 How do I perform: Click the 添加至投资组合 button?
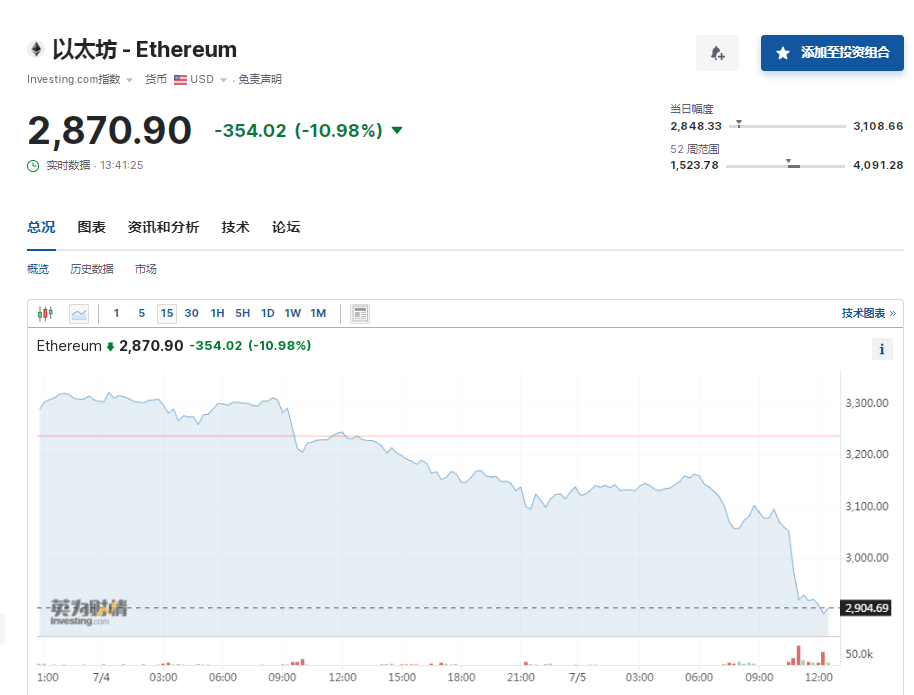click(x=831, y=52)
